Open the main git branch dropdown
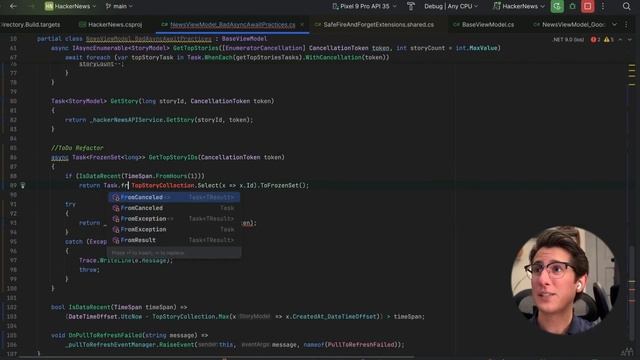The width and height of the screenshot is (640, 360). [x=119, y=6]
